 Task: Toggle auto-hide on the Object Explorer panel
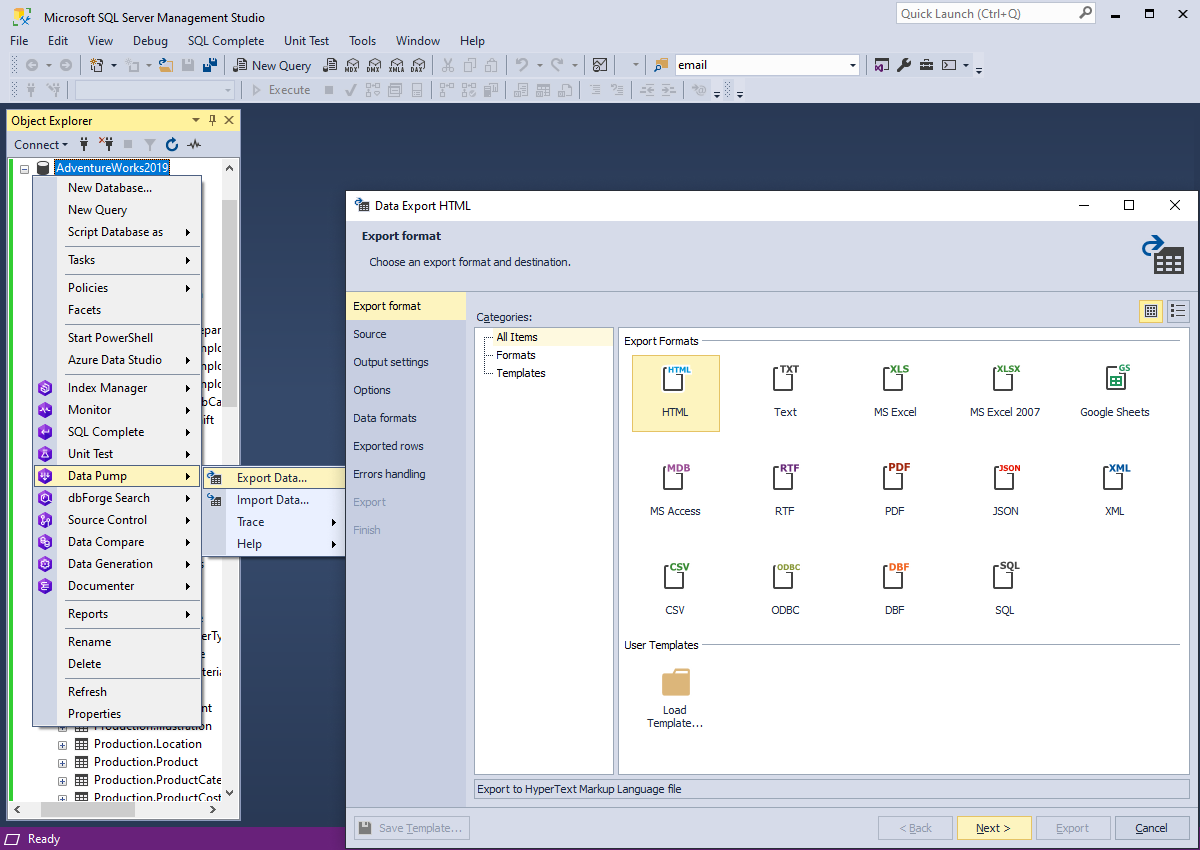point(211,120)
